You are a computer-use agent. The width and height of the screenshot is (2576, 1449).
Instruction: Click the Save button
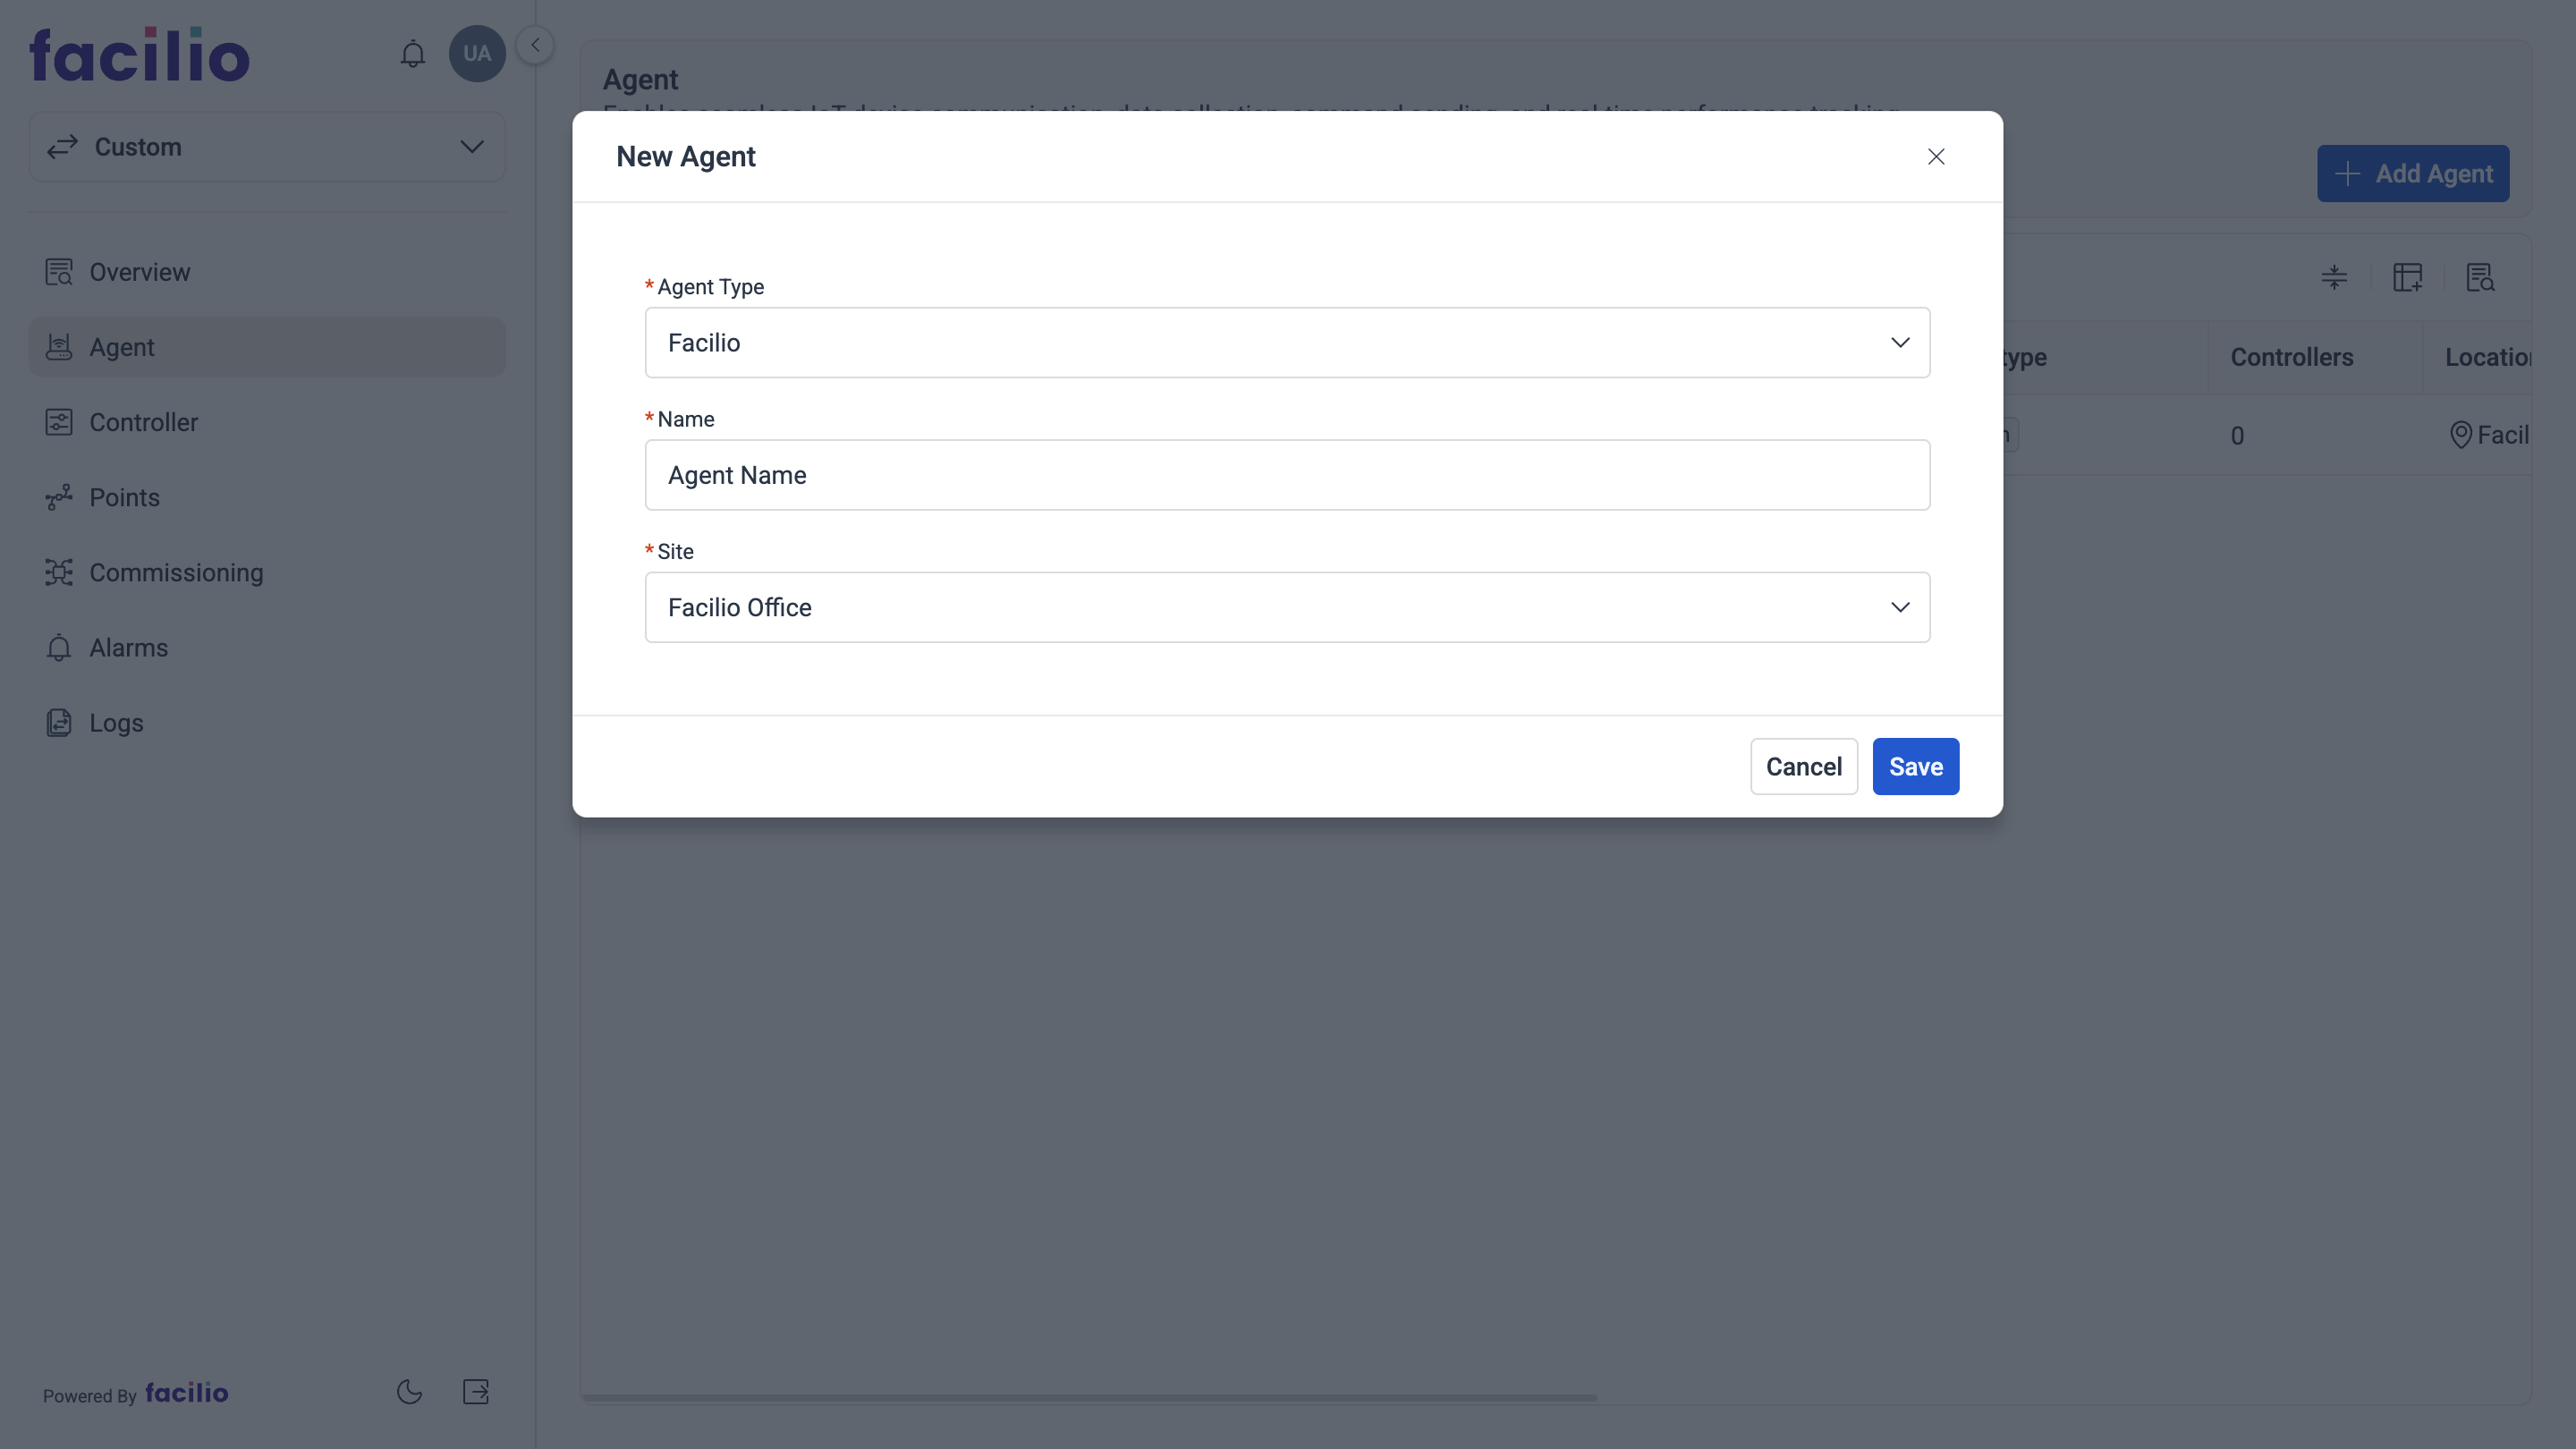coord(1915,766)
